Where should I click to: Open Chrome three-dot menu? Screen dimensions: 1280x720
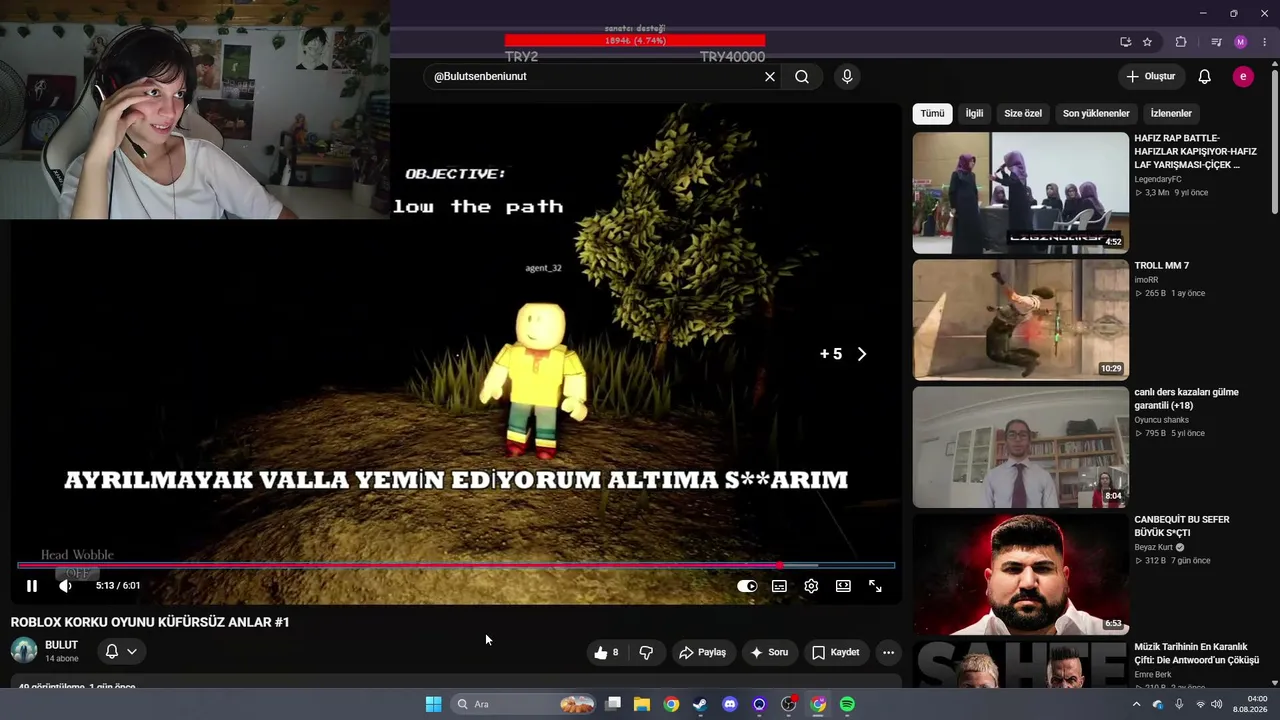click(1266, 42)
